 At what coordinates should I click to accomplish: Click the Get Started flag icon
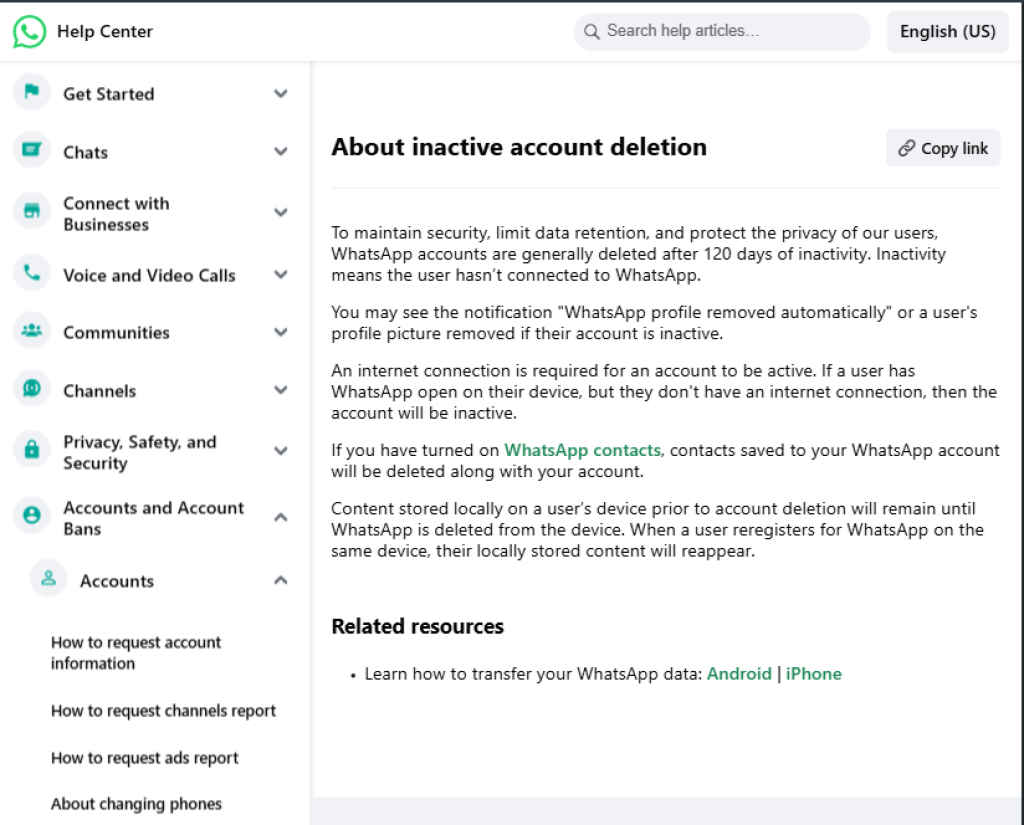(x=32, y=93)
